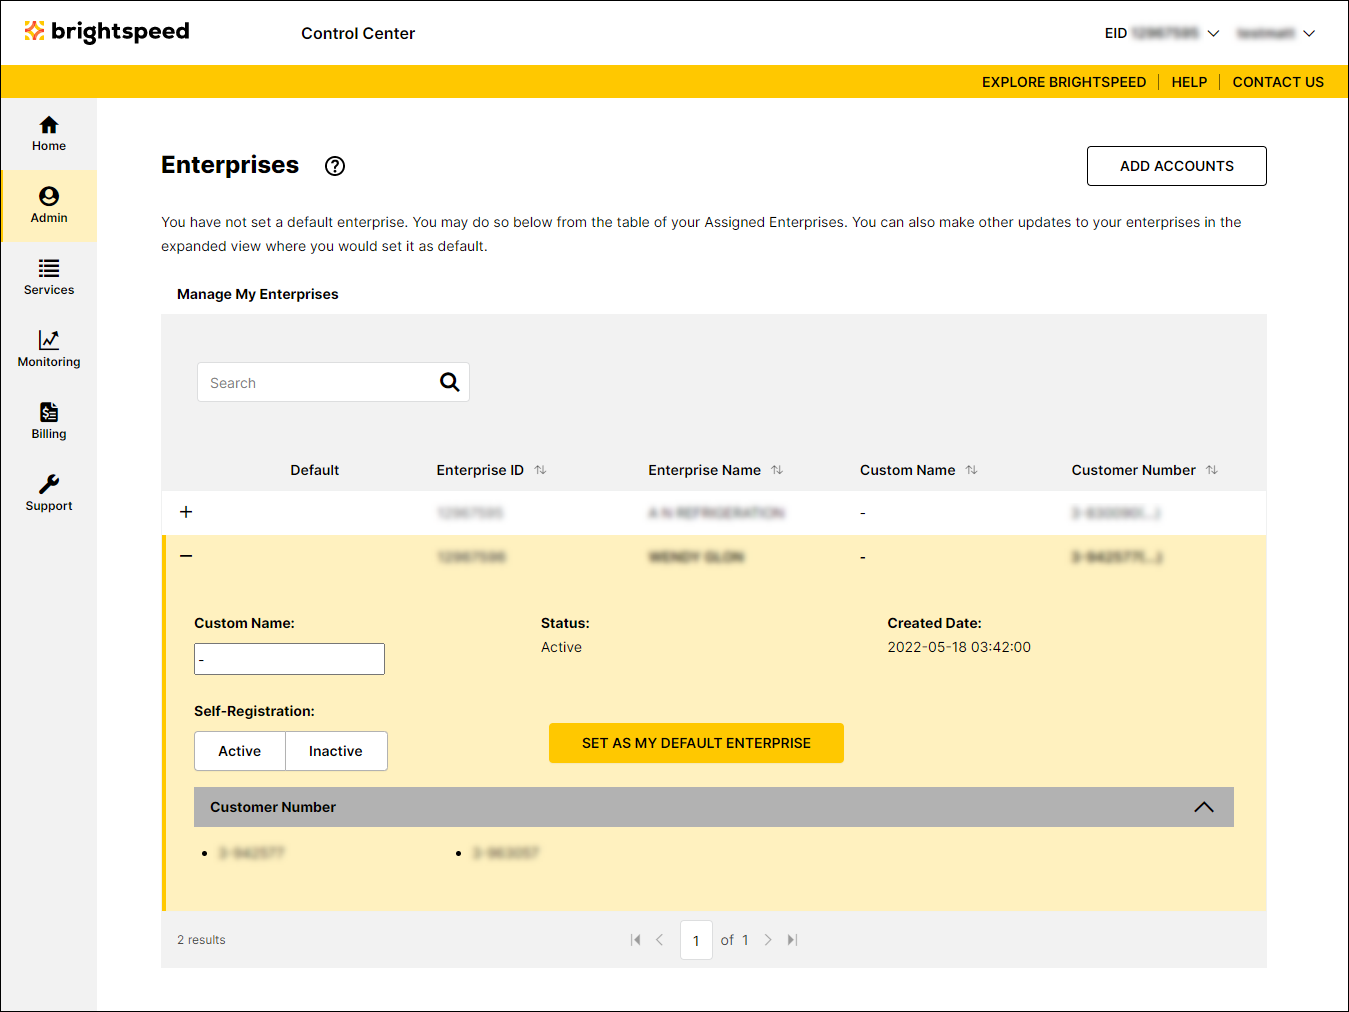
Task: Click the created date 2022-05-18 03:42:00
Action: pos(959,647)
